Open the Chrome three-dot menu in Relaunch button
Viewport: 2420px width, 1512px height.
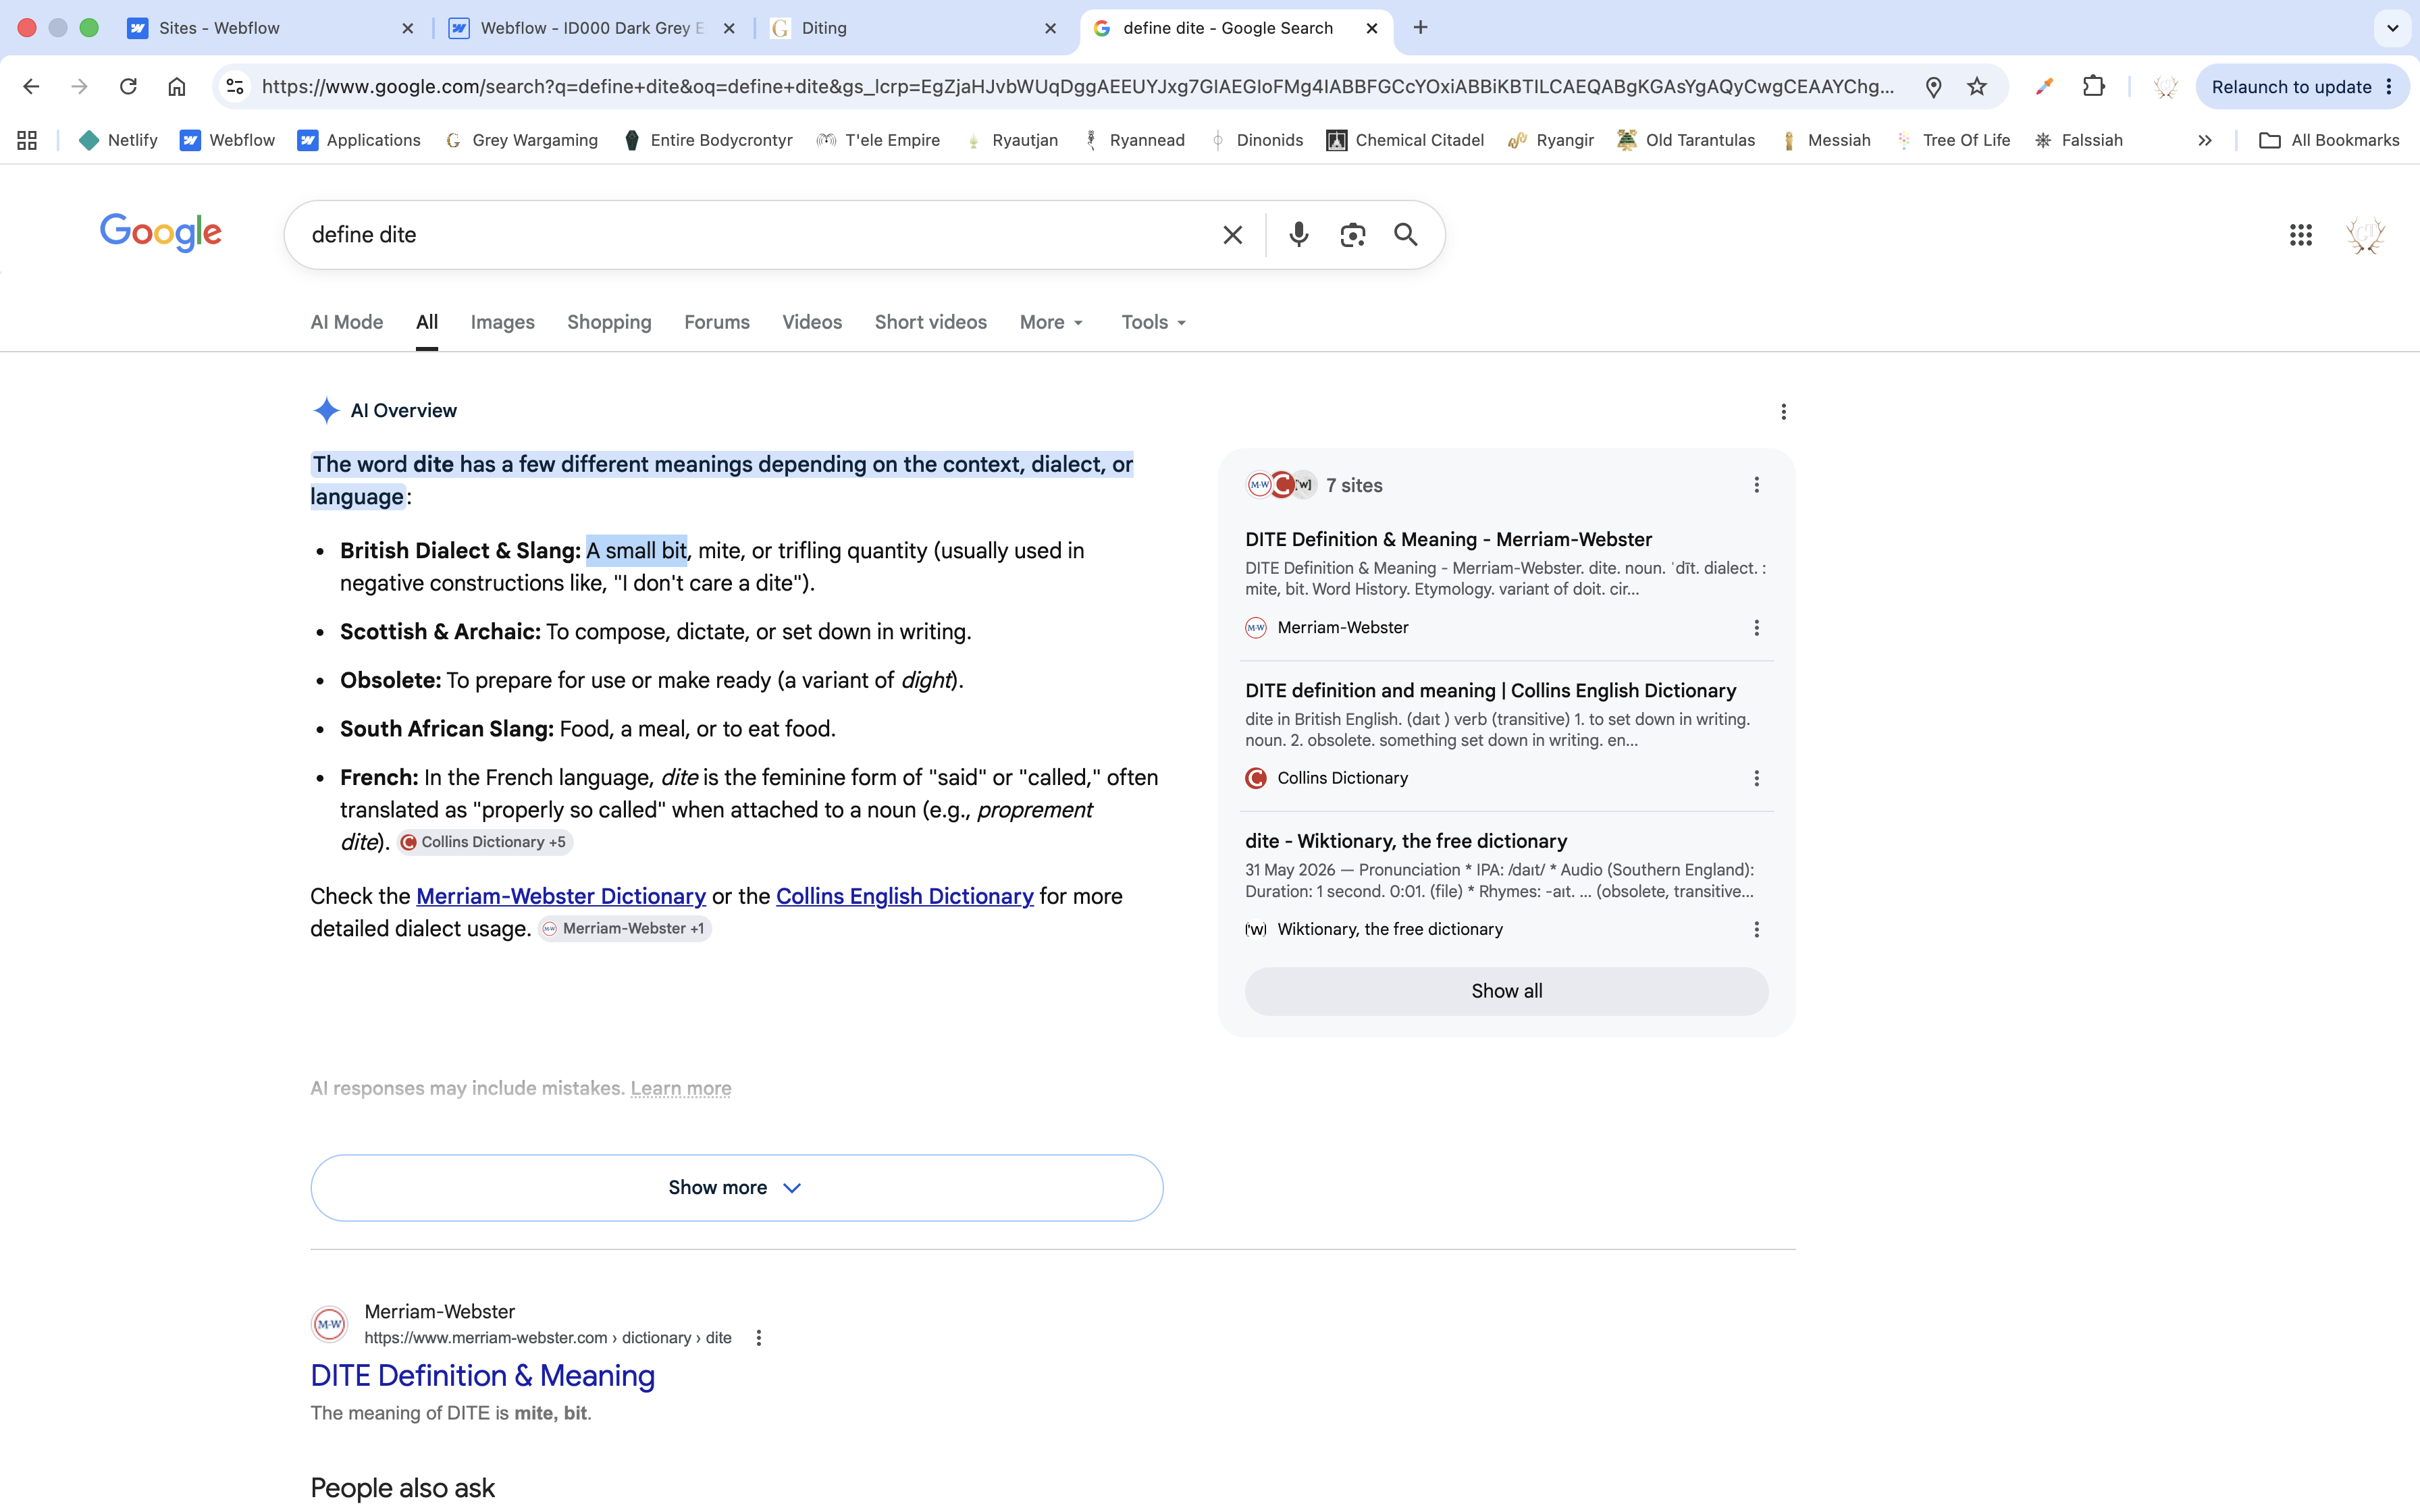pyautogui.click(x=2389, y=87)
